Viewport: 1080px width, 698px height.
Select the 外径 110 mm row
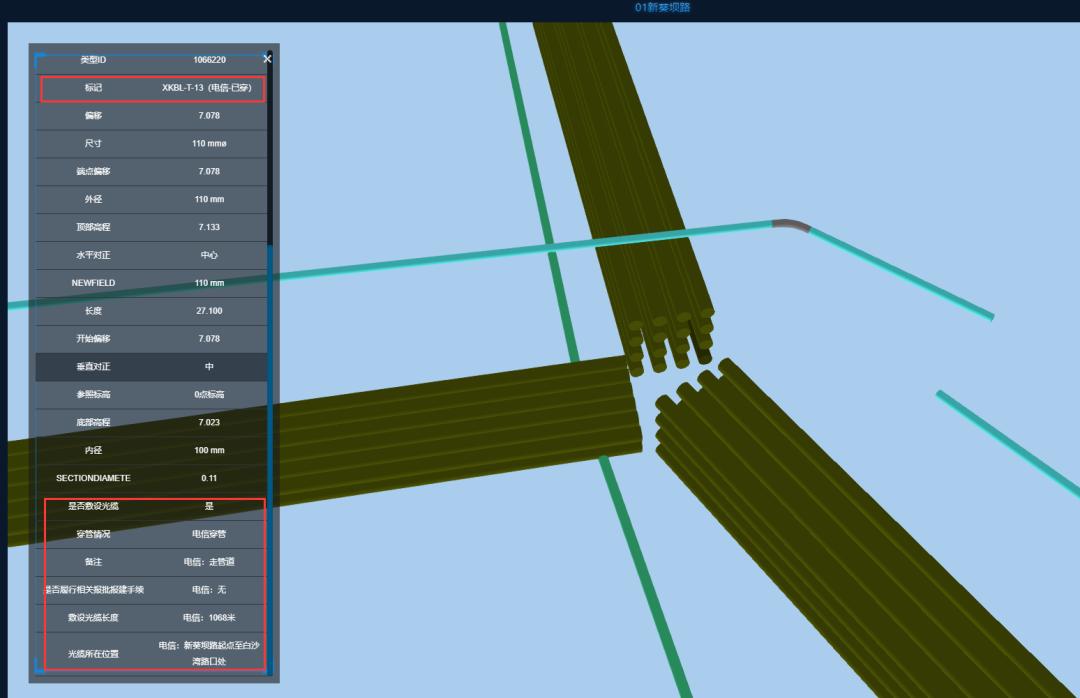pyautogui.click(x=152, y=200)
